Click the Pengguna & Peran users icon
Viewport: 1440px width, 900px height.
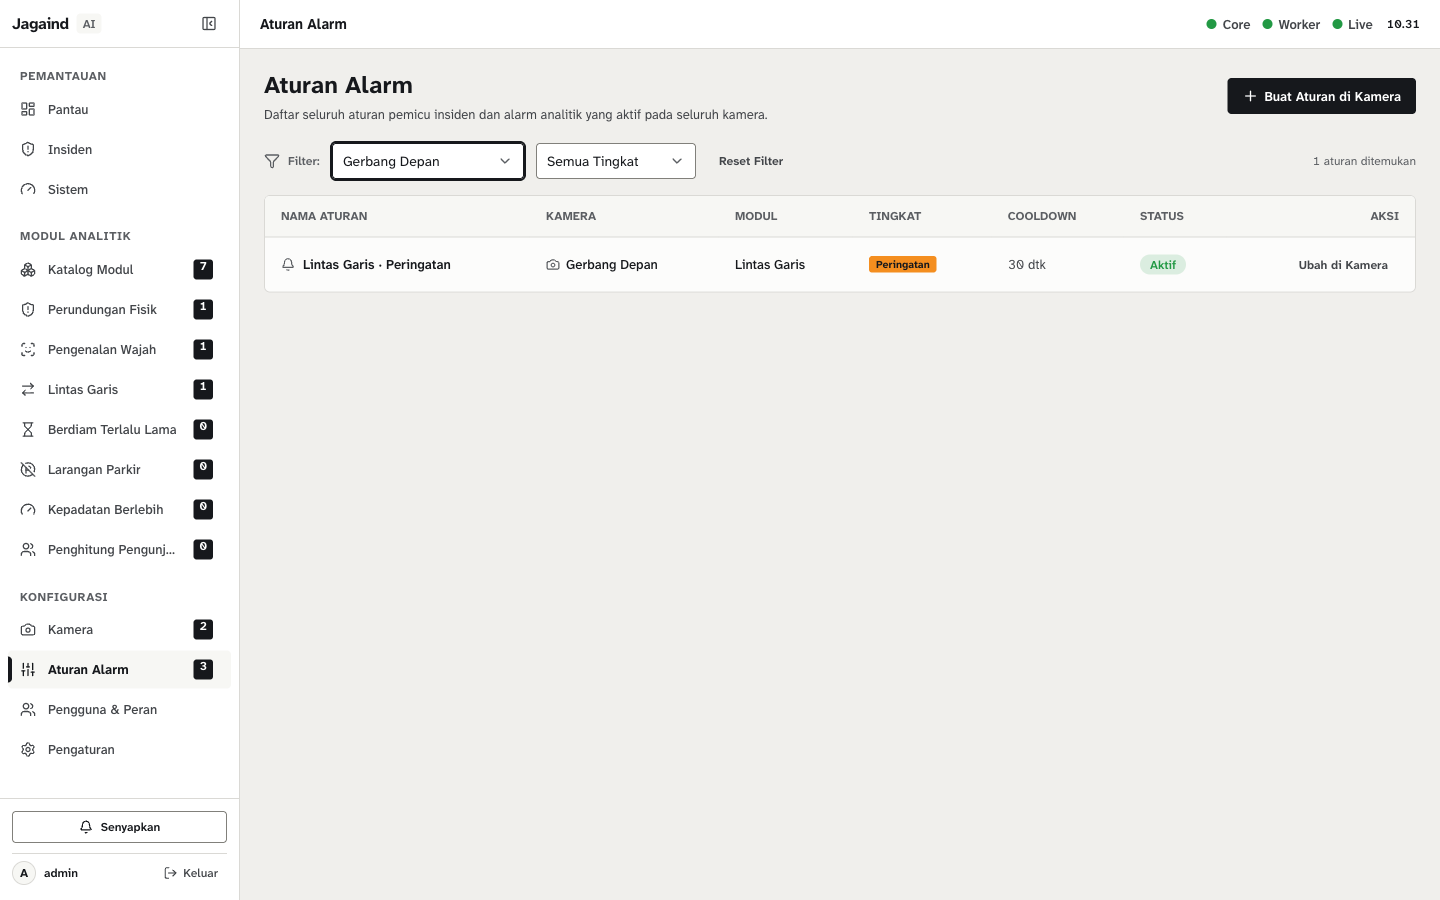[x=28, y=709]
